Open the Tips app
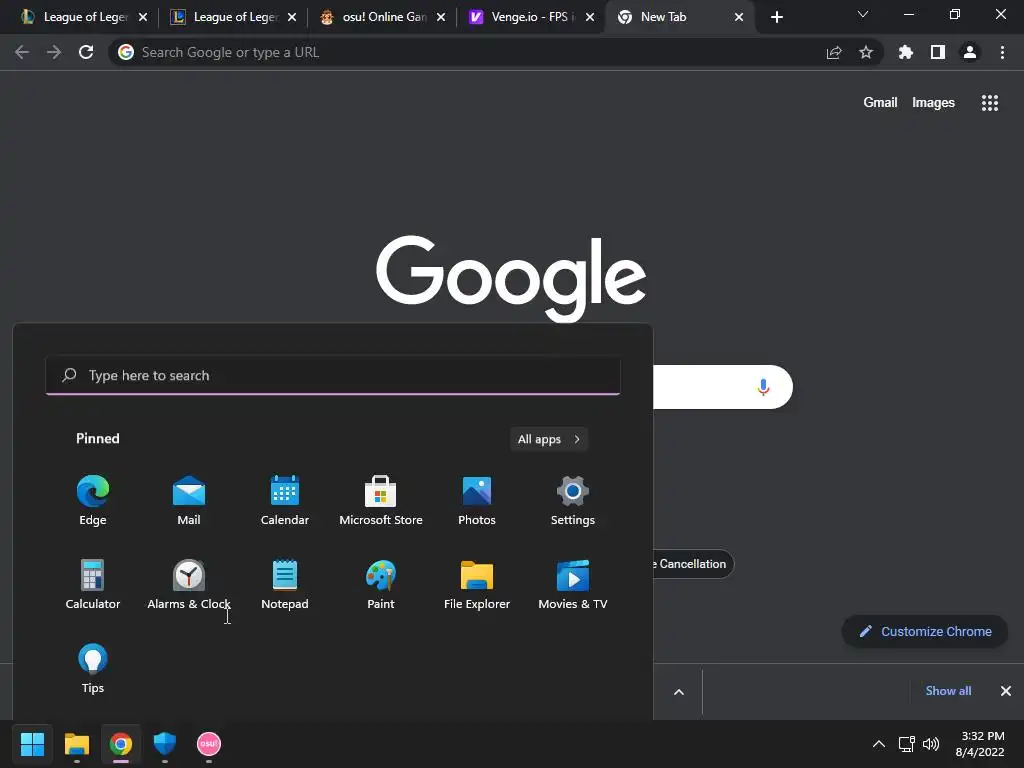1024x768 pixels. tap(93, 668)
